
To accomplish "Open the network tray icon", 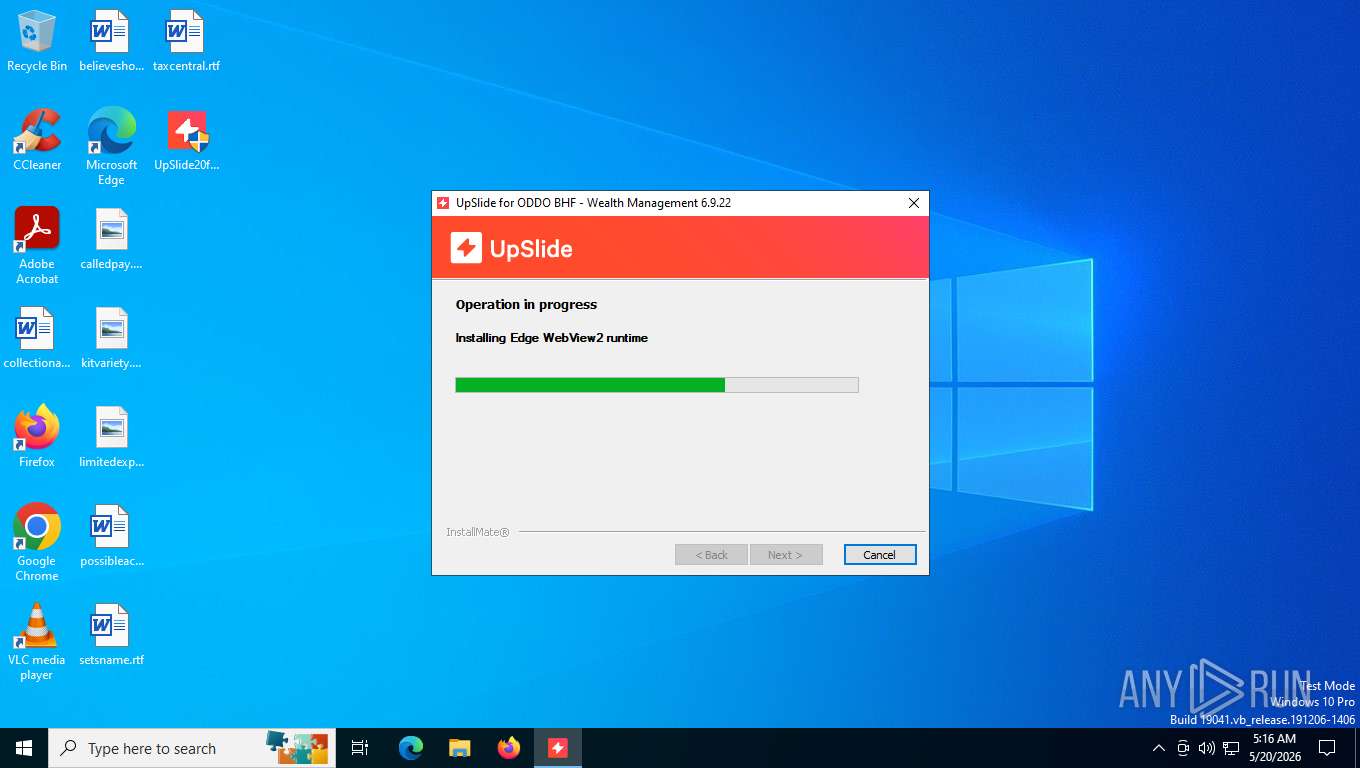I will 1231,748.
